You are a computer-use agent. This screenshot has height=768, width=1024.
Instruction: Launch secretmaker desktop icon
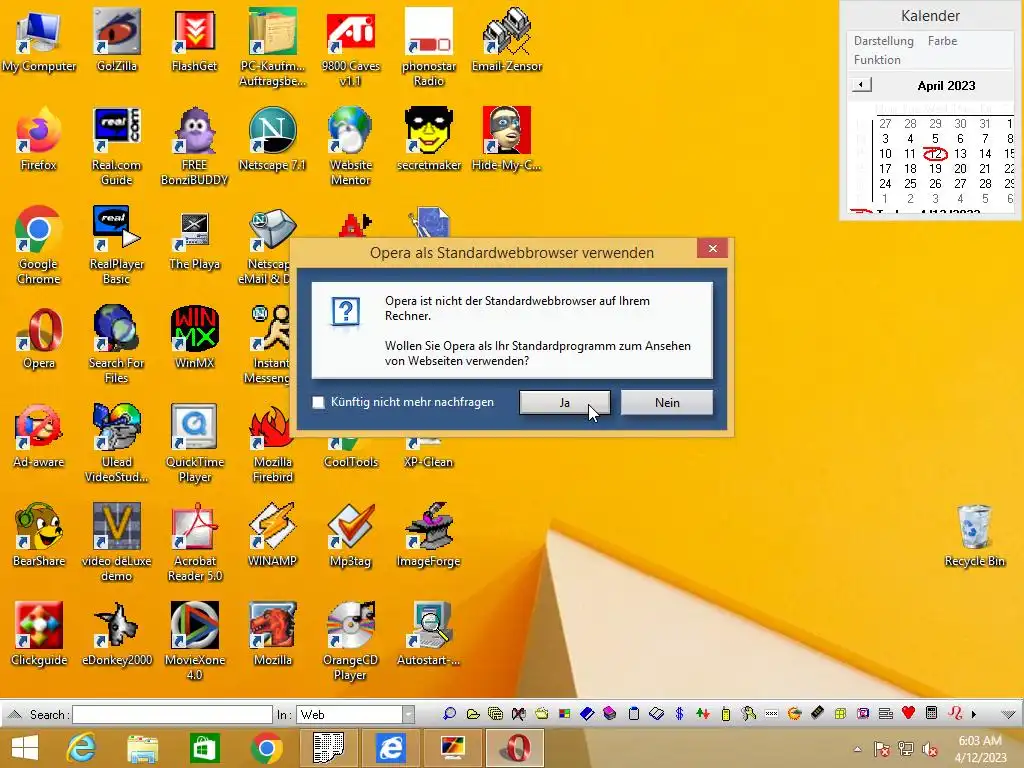click(x=428, y=139)
